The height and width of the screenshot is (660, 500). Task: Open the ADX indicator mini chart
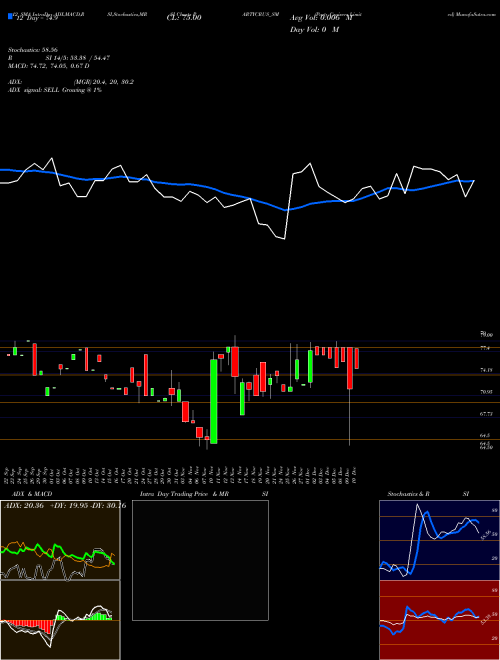(60, 540)
